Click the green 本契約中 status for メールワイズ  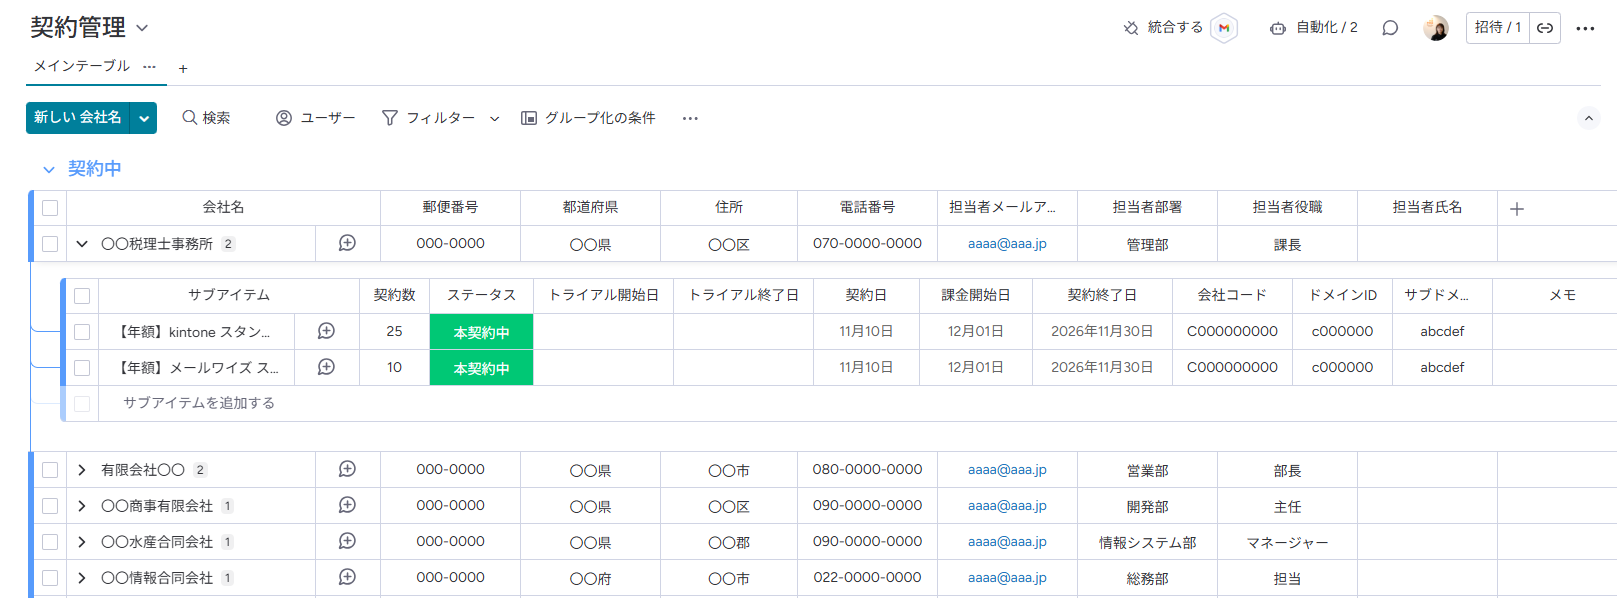pyautogui.click(x=481, y=368)
